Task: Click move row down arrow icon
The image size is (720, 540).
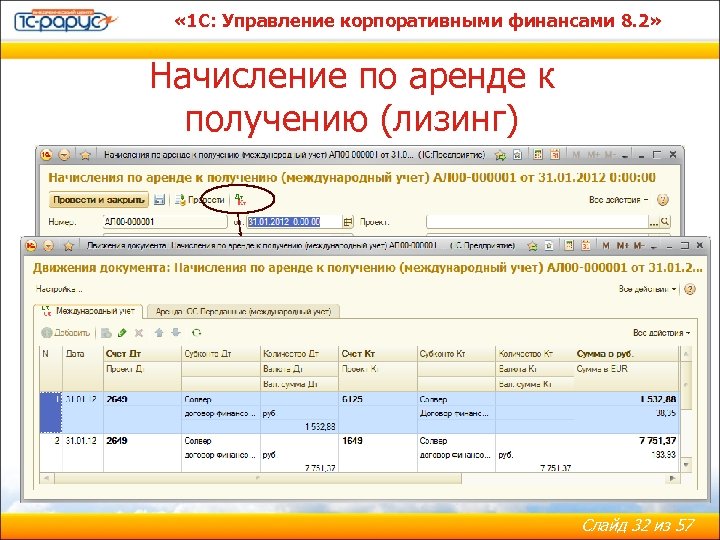Action: pyautogui.click(x=176, y=332)
